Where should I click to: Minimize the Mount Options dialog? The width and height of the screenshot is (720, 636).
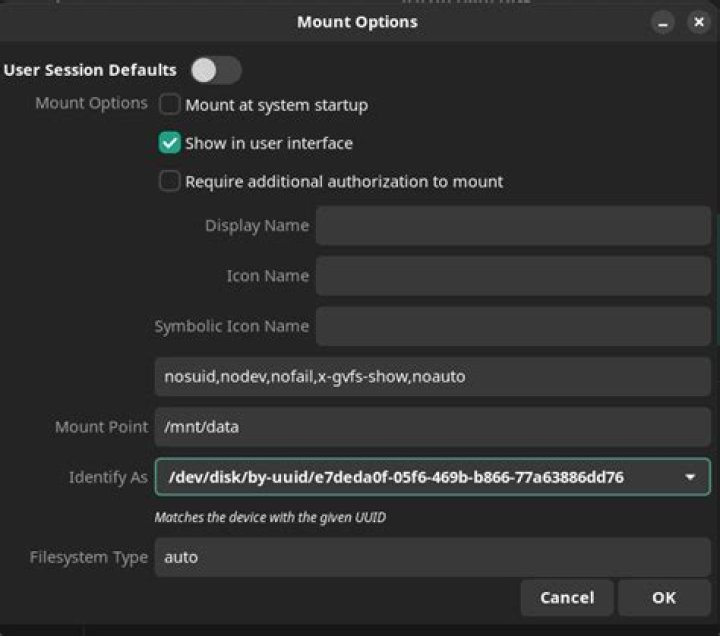tap(663, 22)
